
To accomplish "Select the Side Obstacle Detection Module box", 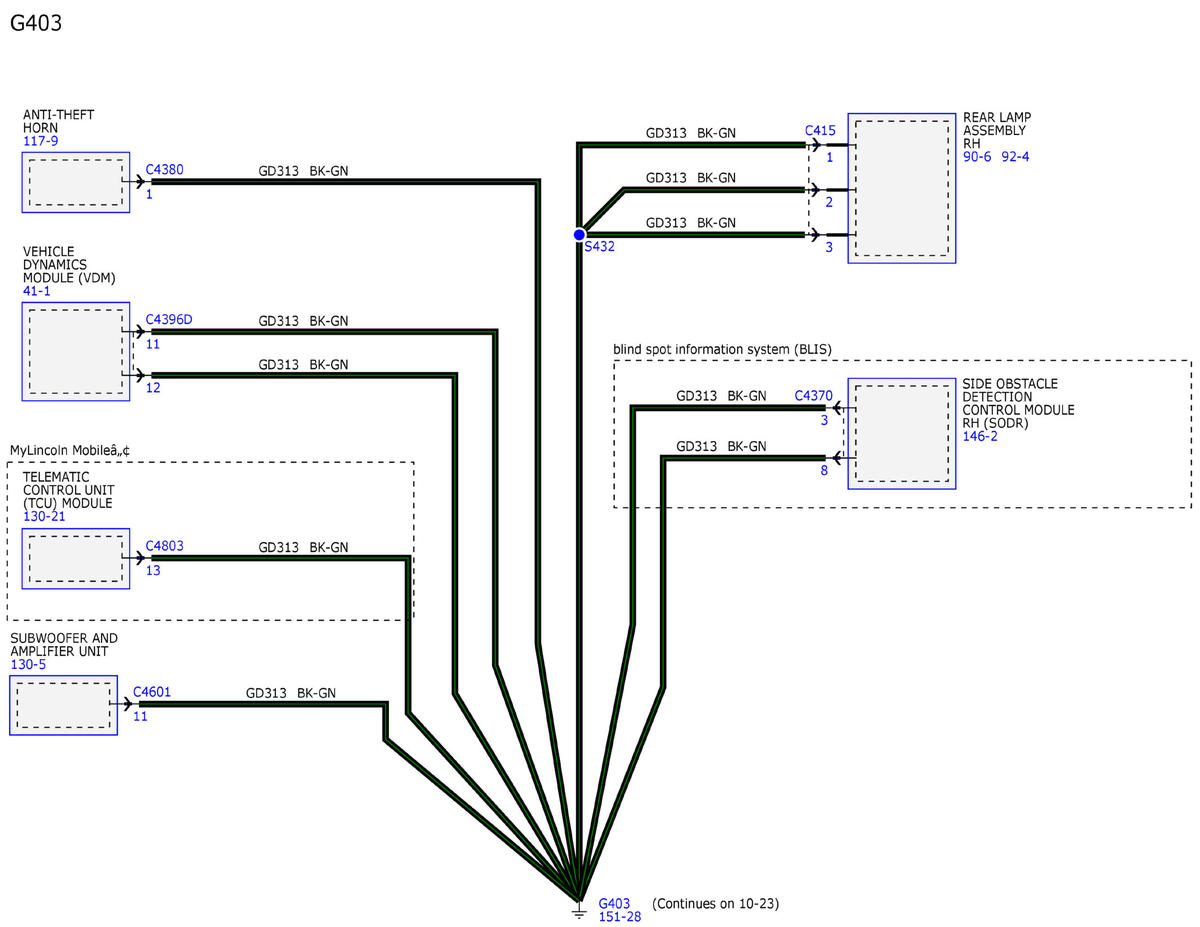I will click(x=901, y=433).
